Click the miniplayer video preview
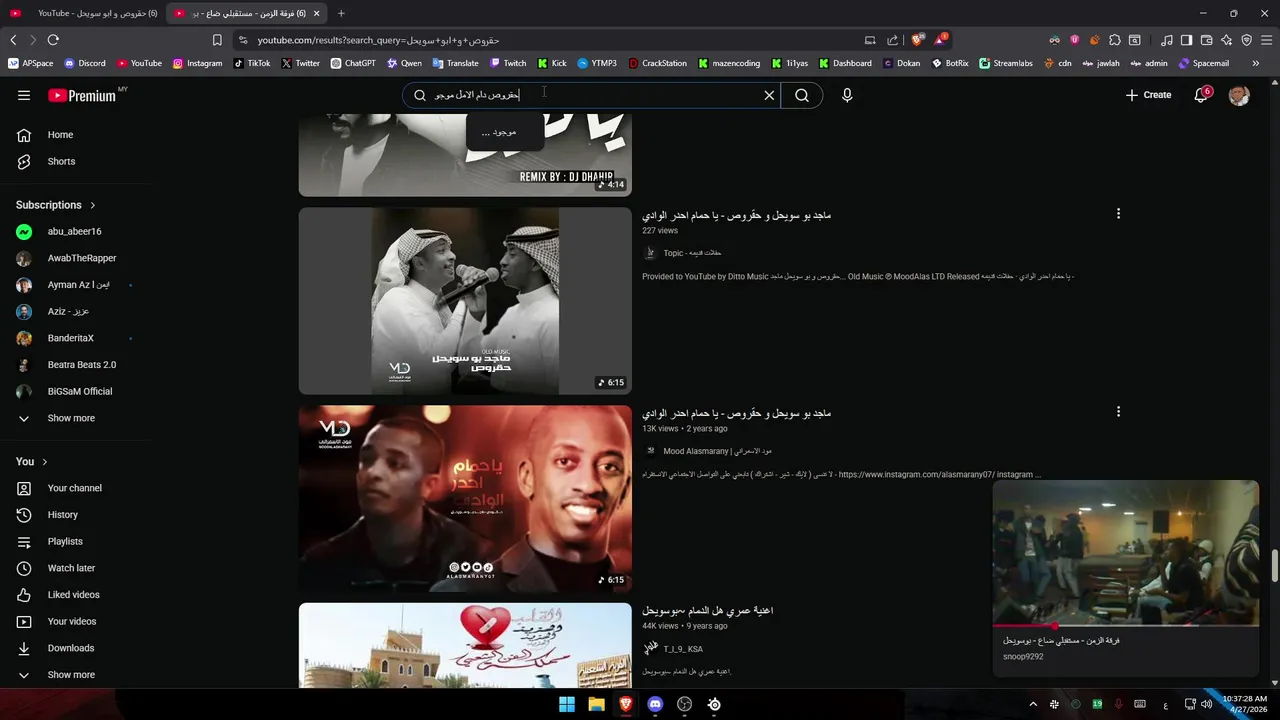The height and width of the screenshot is (720, 1280). (x=1125, y=553)
